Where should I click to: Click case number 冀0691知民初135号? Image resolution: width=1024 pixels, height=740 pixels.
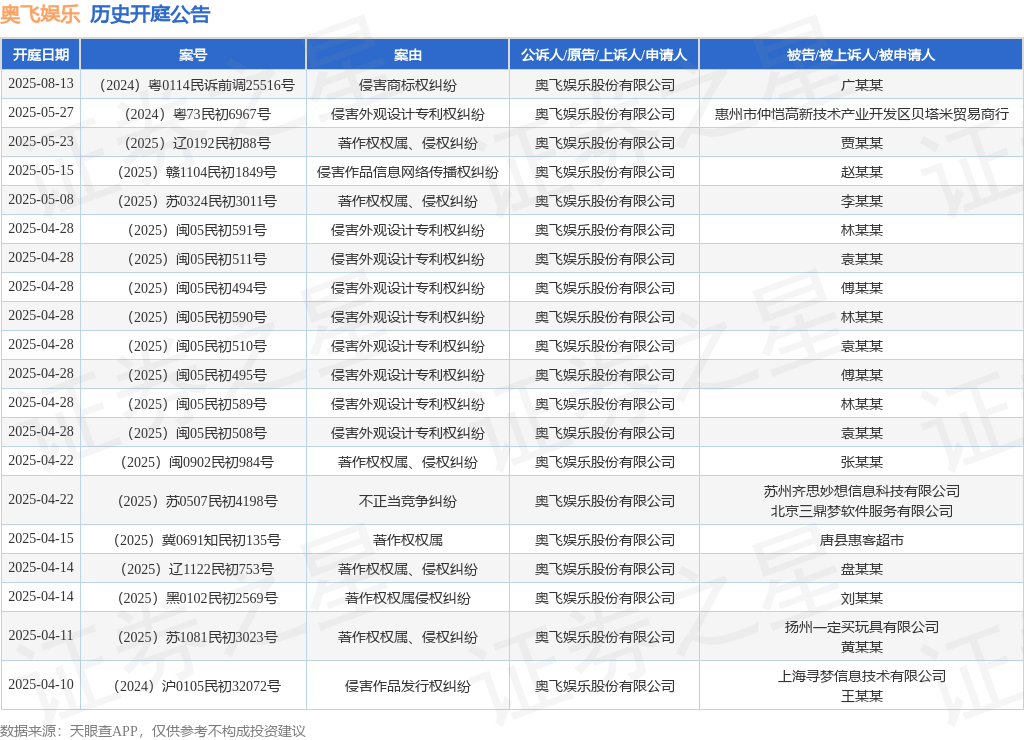197,540
